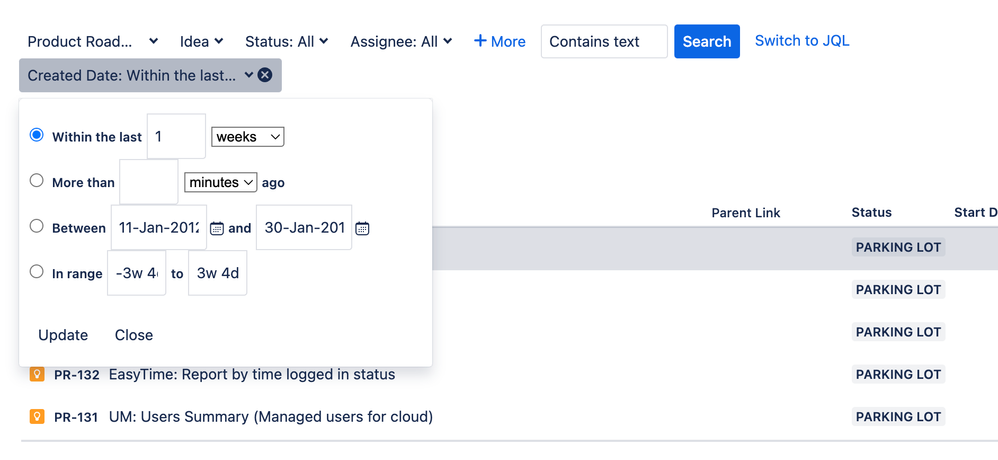Open the start date calendar picker

coord(217,228)
